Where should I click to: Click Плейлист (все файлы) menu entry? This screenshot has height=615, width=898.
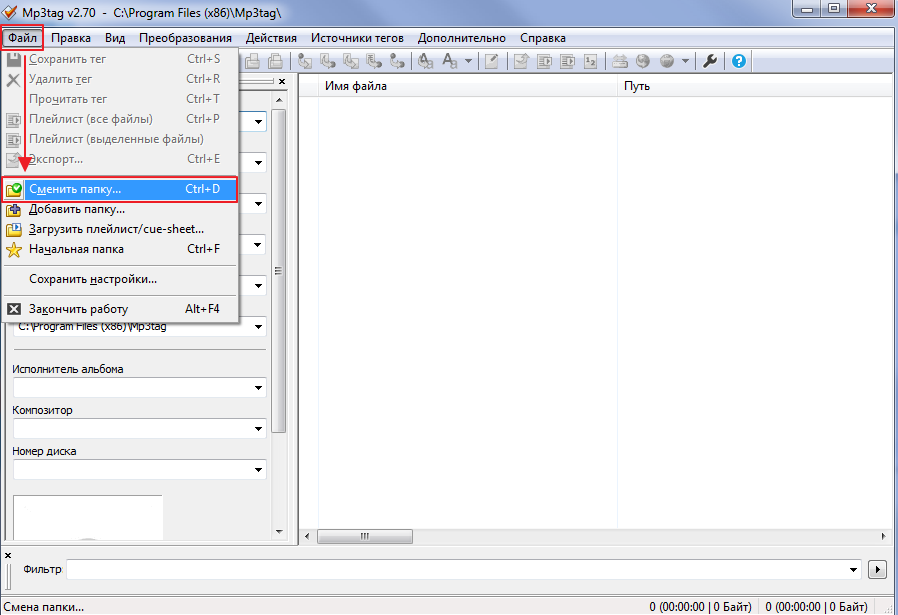click(x=120, y=119)
